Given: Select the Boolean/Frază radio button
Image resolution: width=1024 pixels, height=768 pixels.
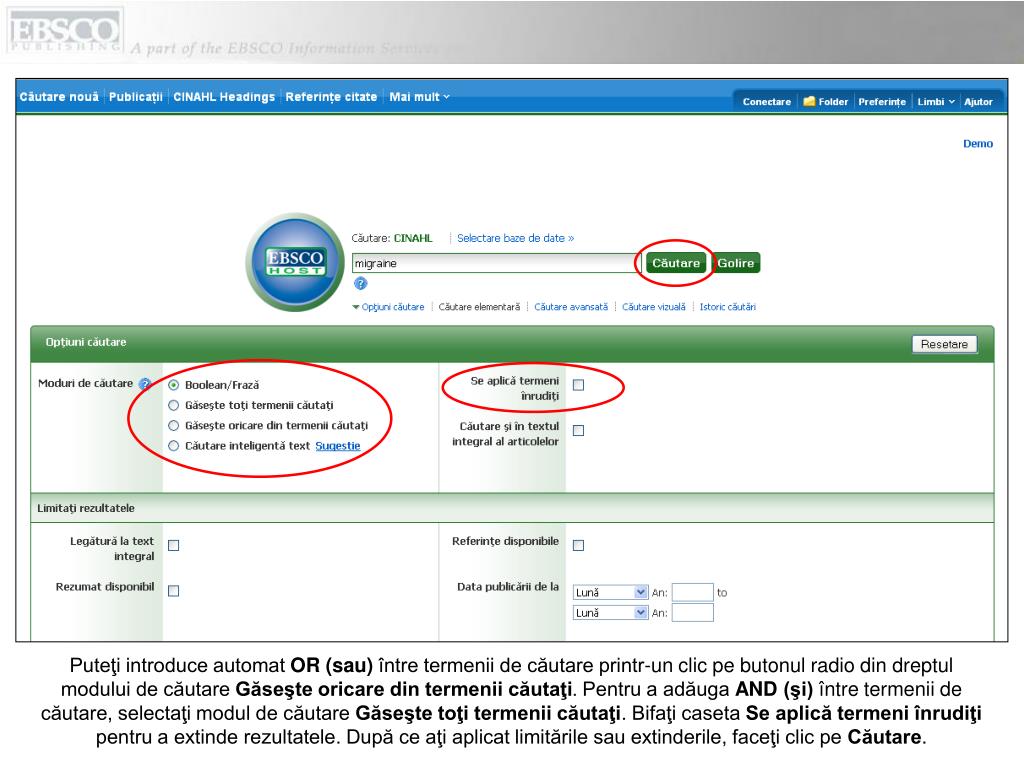Looking at the screenshot, I should [x=174, y=385].
